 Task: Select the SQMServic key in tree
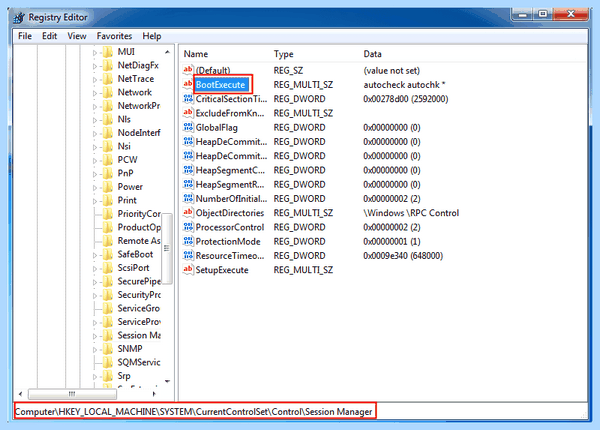(139, 362)
